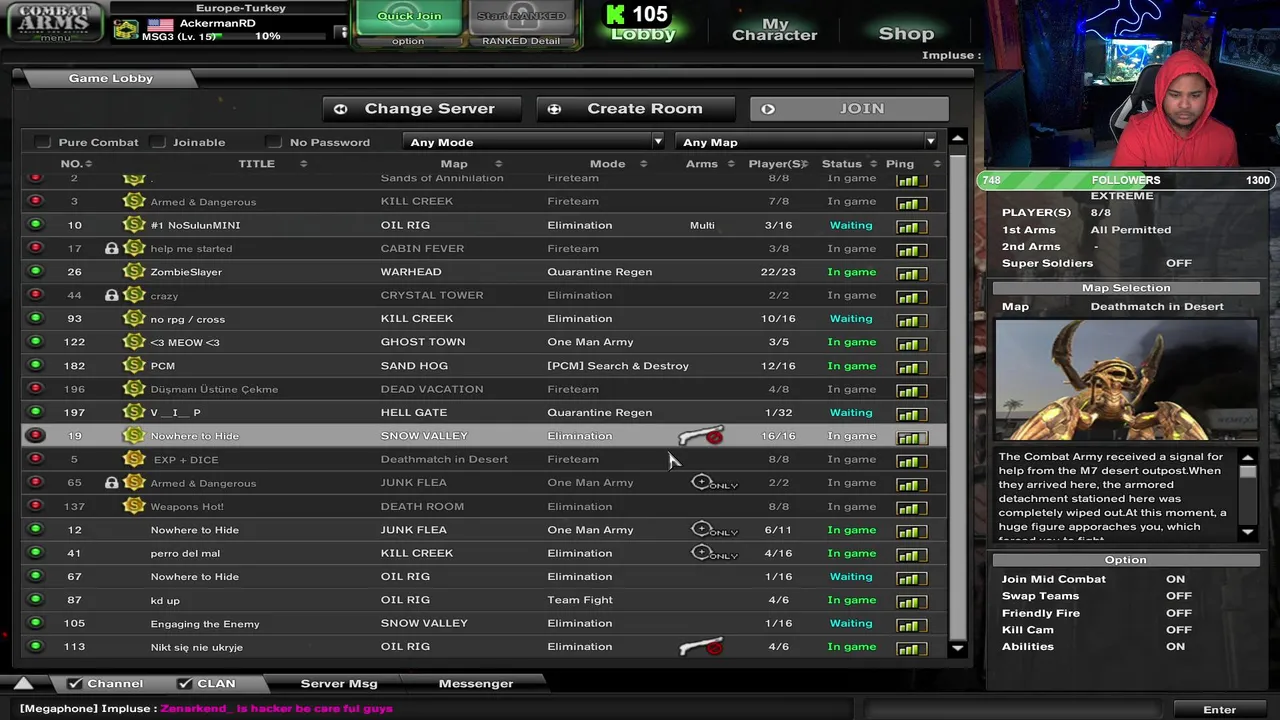Click the gold badge icon for ZombieSlayer room
The width and height of the screenshot is (1280, 720).
[134, 272]
